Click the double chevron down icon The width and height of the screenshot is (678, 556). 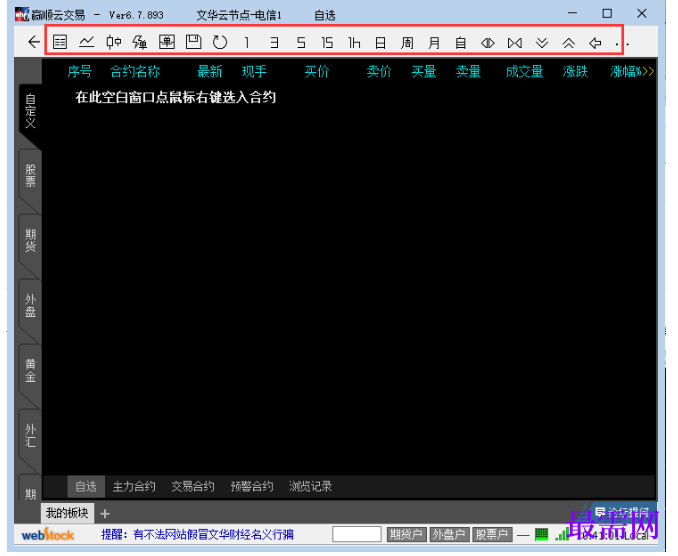click(x=542, y=43)
